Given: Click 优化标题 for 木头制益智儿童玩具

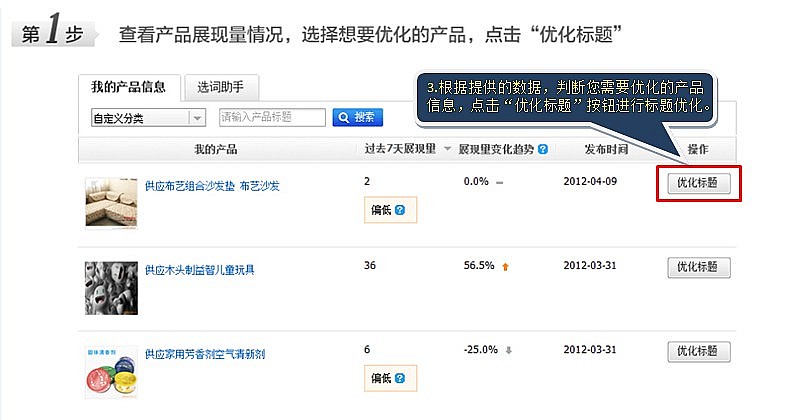Looking at the screenshot, I should [x=698, y=267].
